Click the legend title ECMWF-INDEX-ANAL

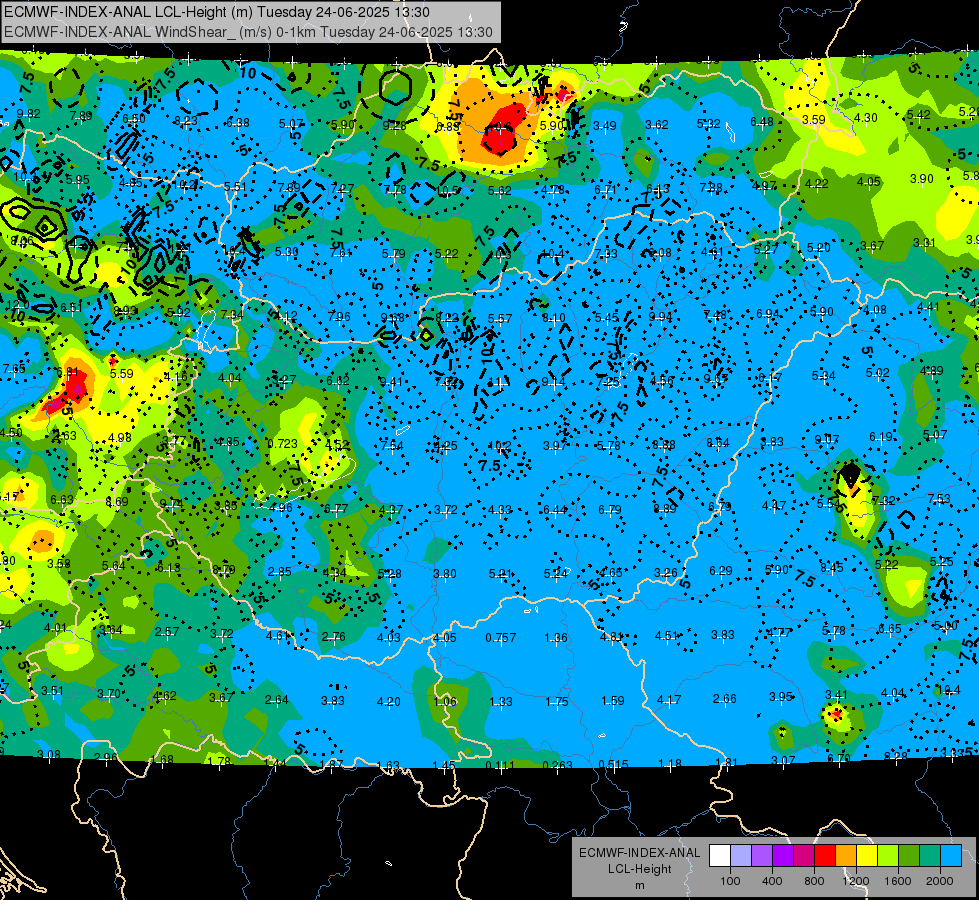click(x=639, y=853)
